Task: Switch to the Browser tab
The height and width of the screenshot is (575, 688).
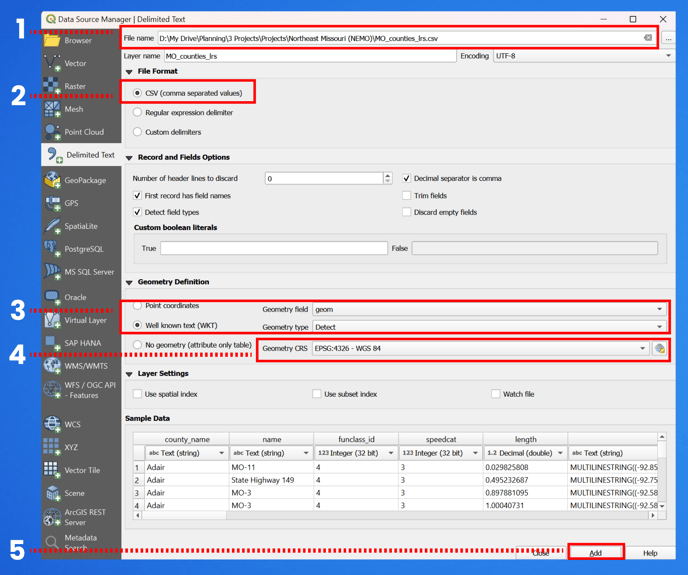Action: [x=53, y=41]
